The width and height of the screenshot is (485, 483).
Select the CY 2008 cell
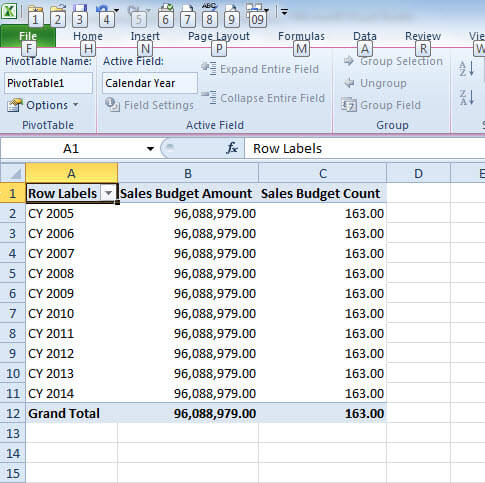[x=71, y=273]
